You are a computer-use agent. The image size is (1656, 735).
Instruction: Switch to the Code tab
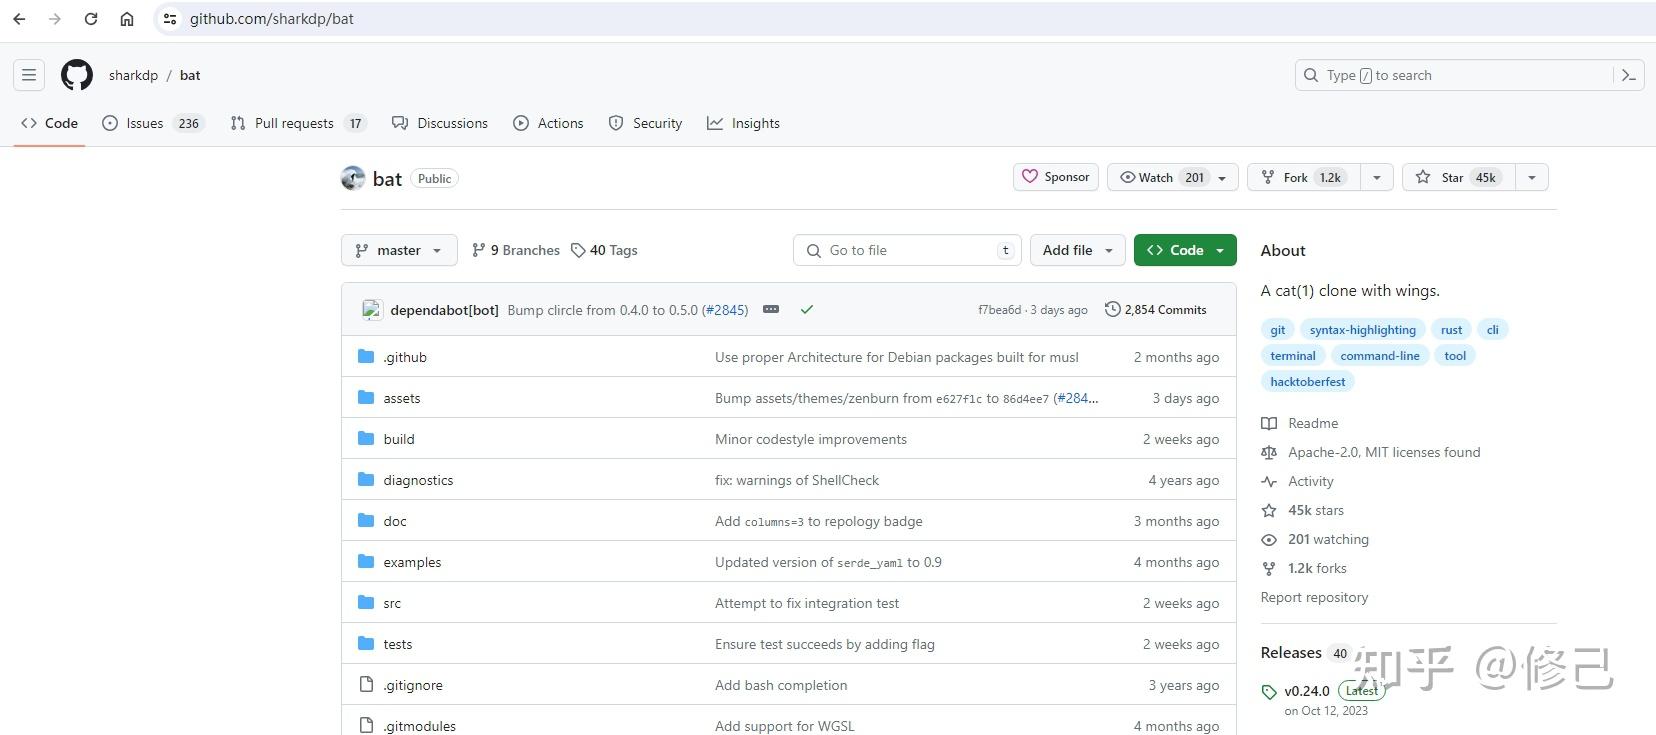(49, 123)
